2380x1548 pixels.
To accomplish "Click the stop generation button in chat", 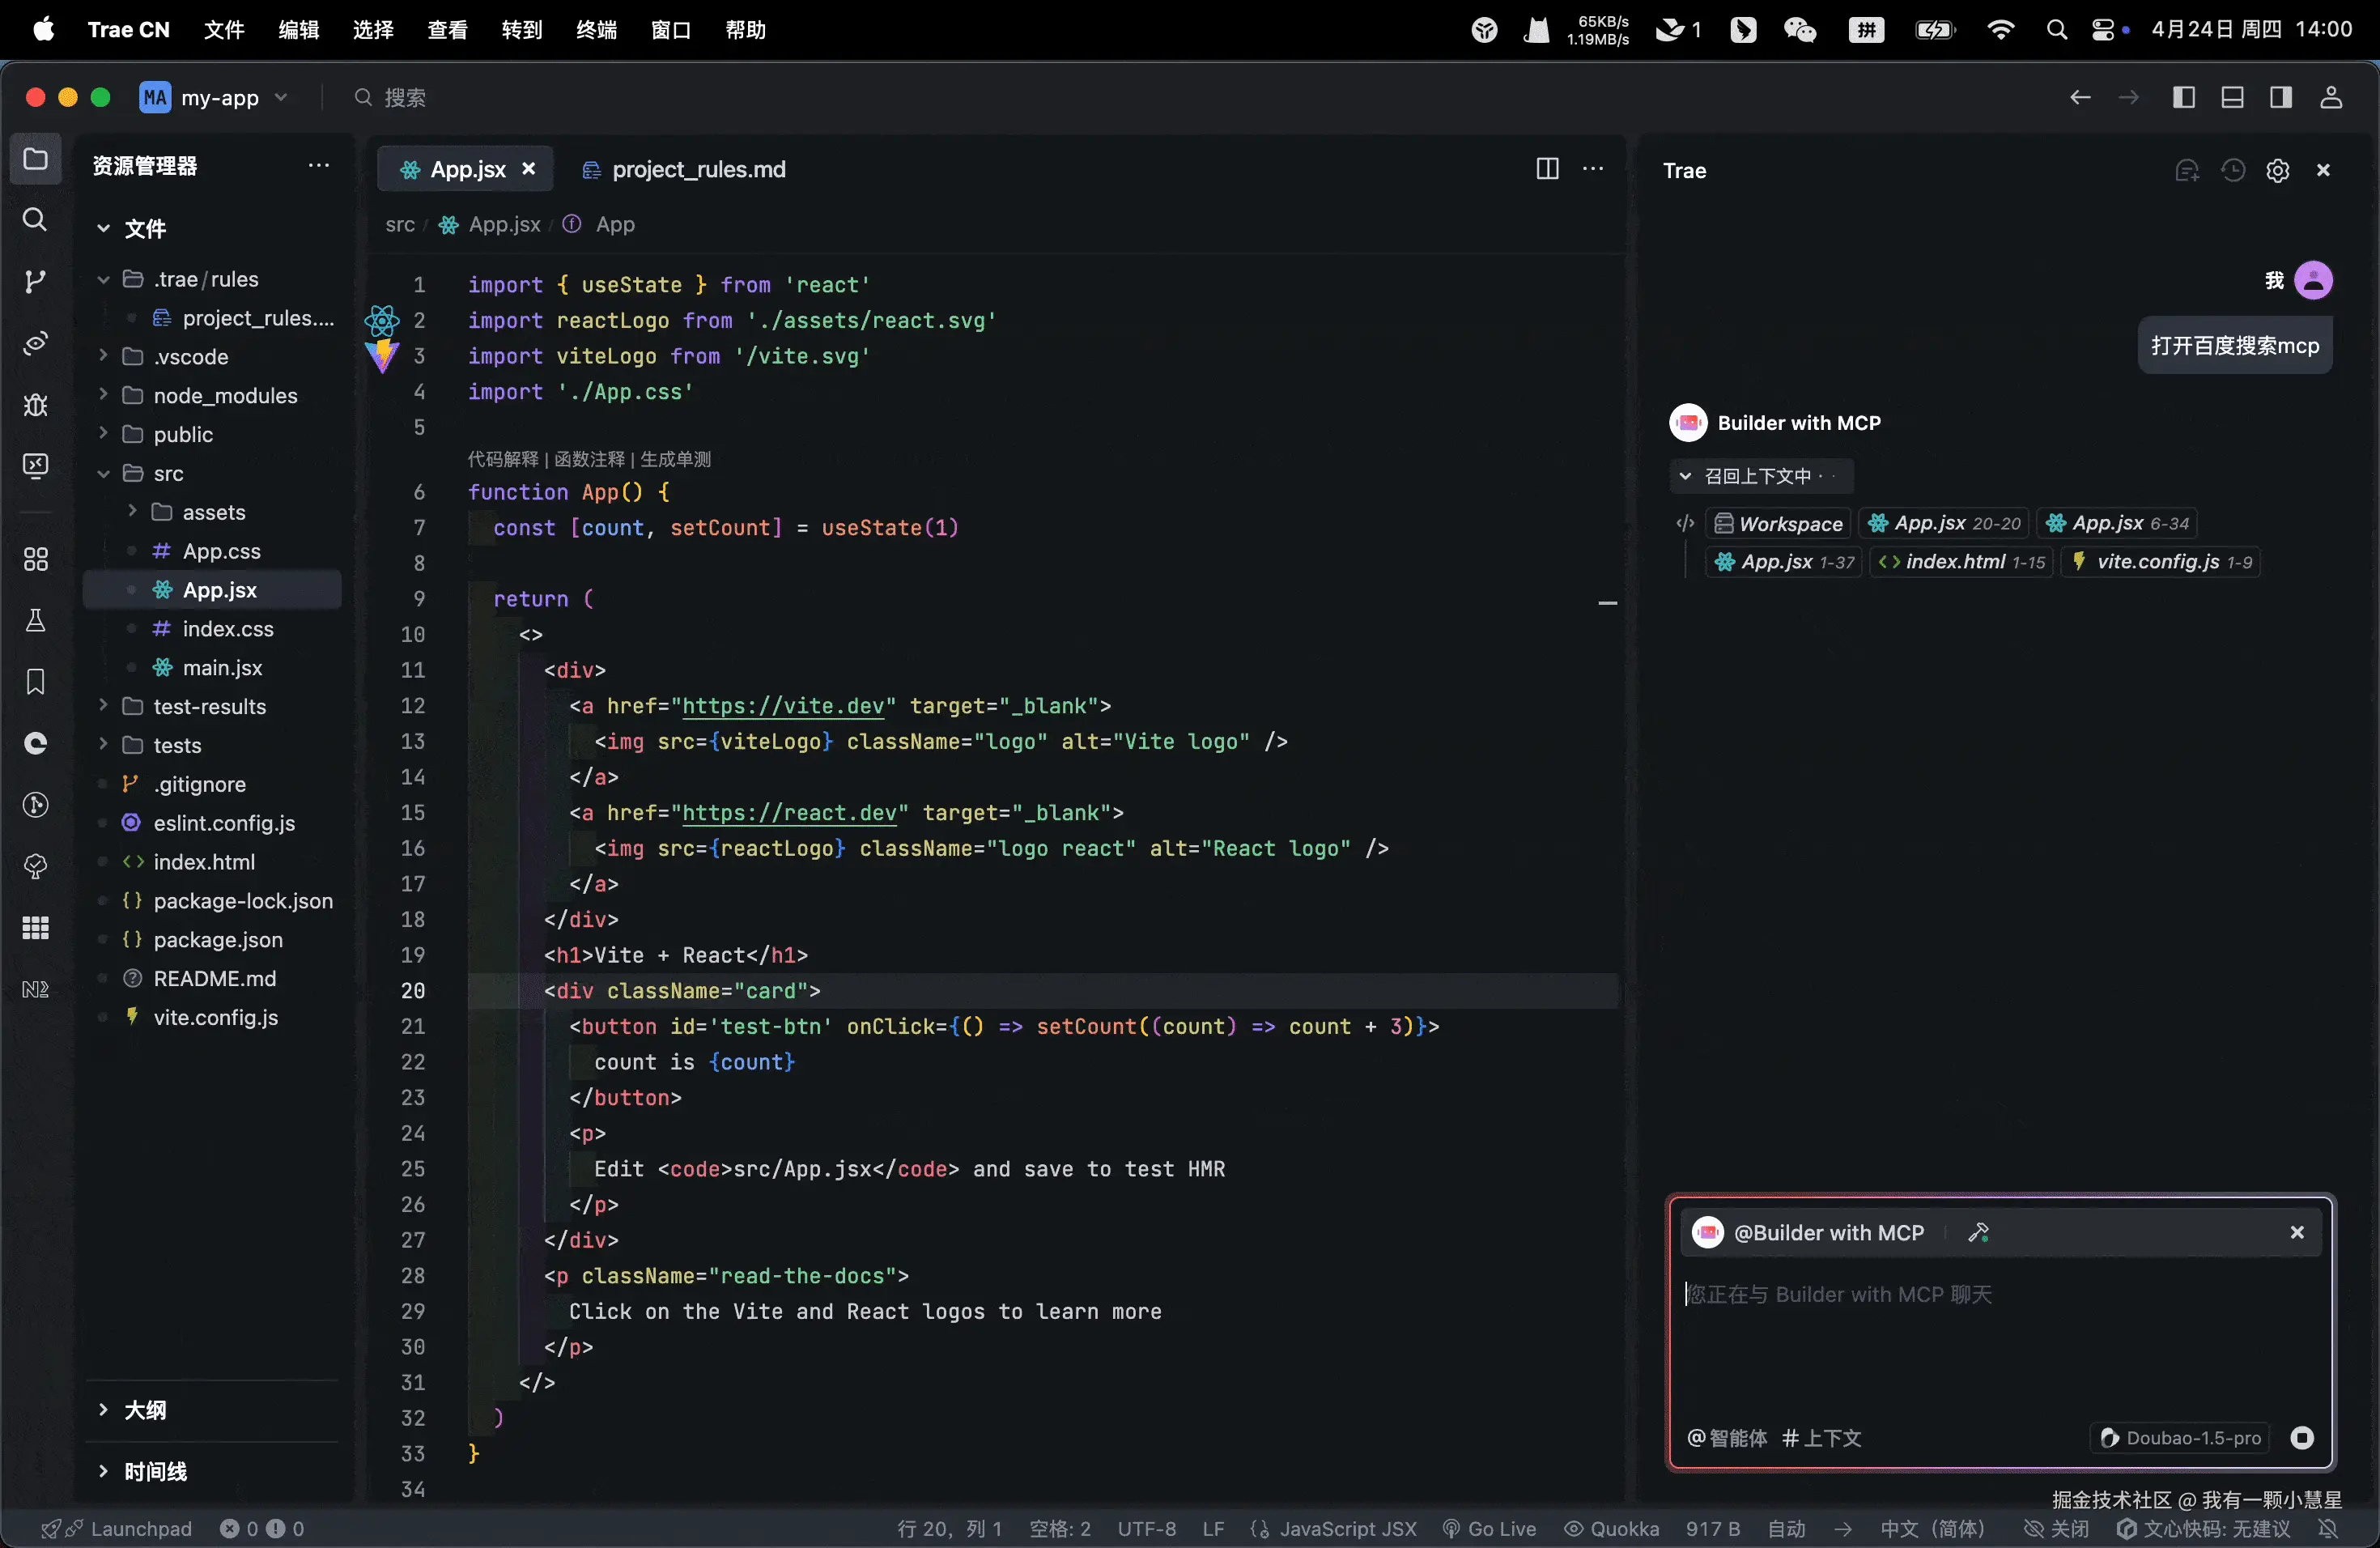I will pyautogui.click(x=2301, y=1437).
